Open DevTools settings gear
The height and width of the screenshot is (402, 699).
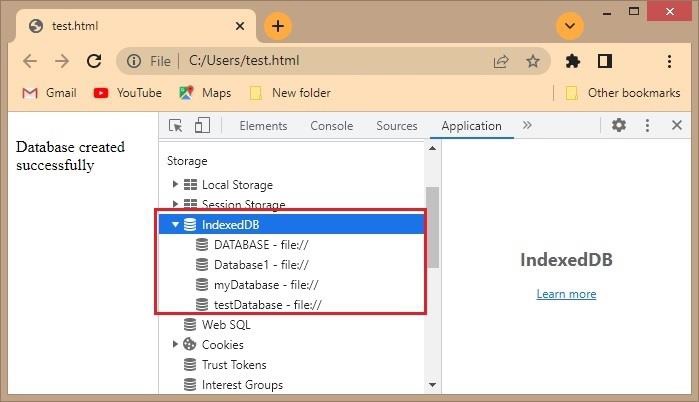619,126
